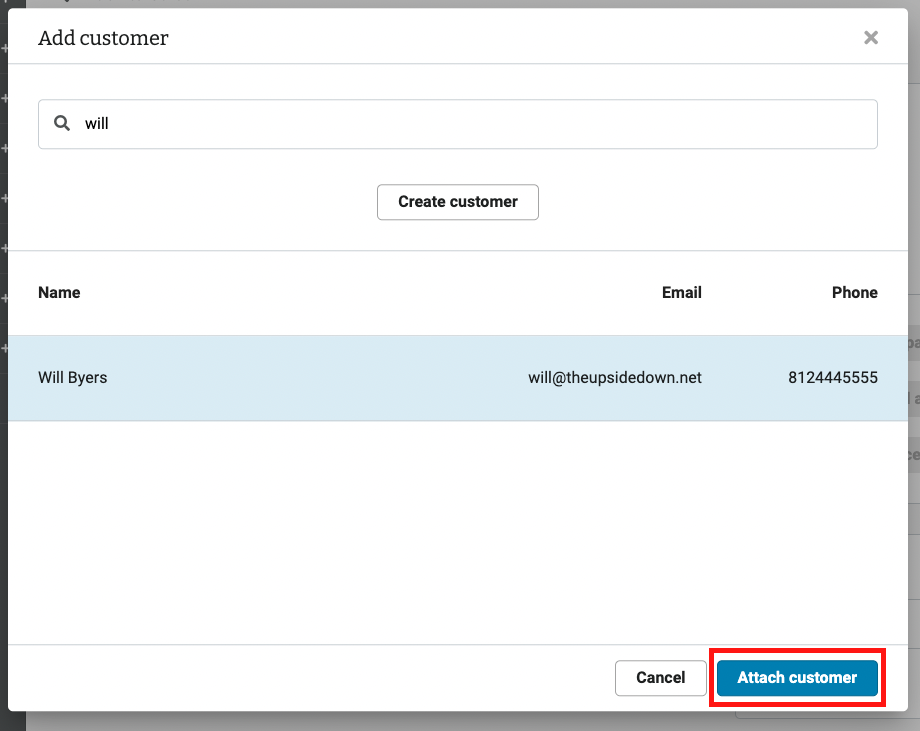The image size is (920, 731).
Task: Click the Phone column header
Action: 854,293
